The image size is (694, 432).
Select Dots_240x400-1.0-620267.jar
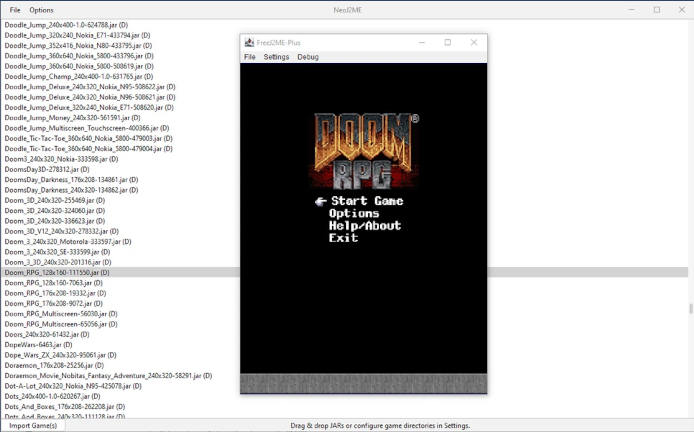[x=52, y=397]
